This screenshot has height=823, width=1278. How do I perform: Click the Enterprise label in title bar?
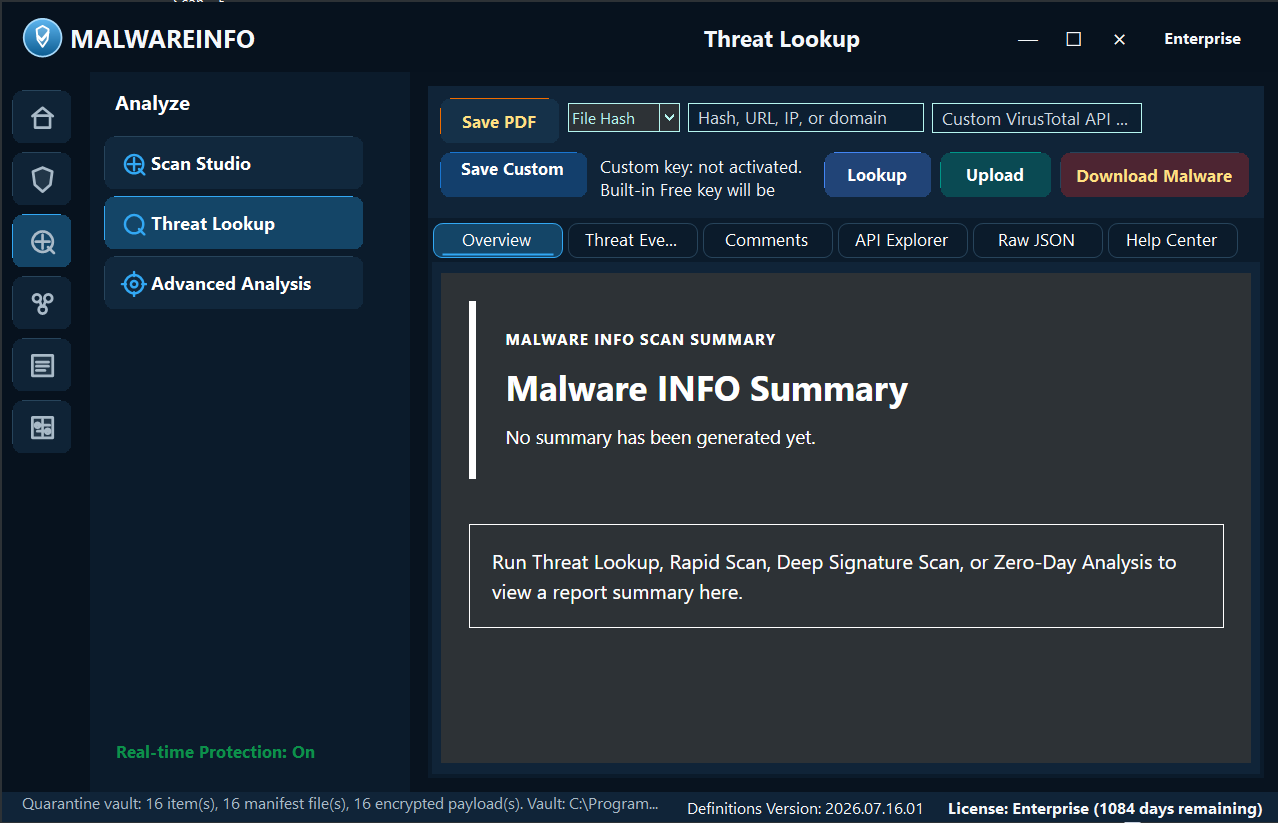pos(1202,39)
